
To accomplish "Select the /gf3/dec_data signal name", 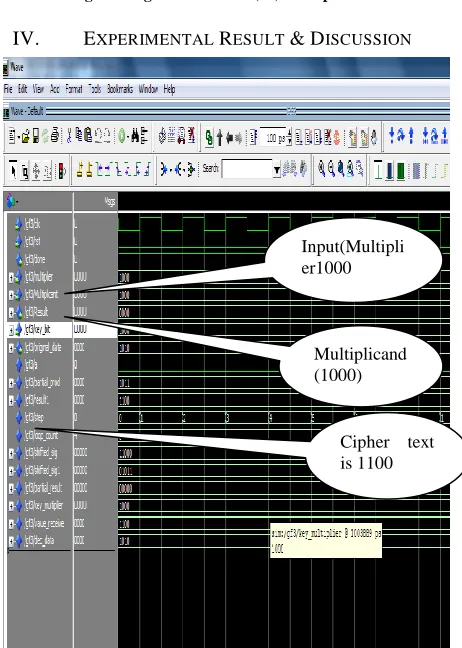I will pos(39,541).
